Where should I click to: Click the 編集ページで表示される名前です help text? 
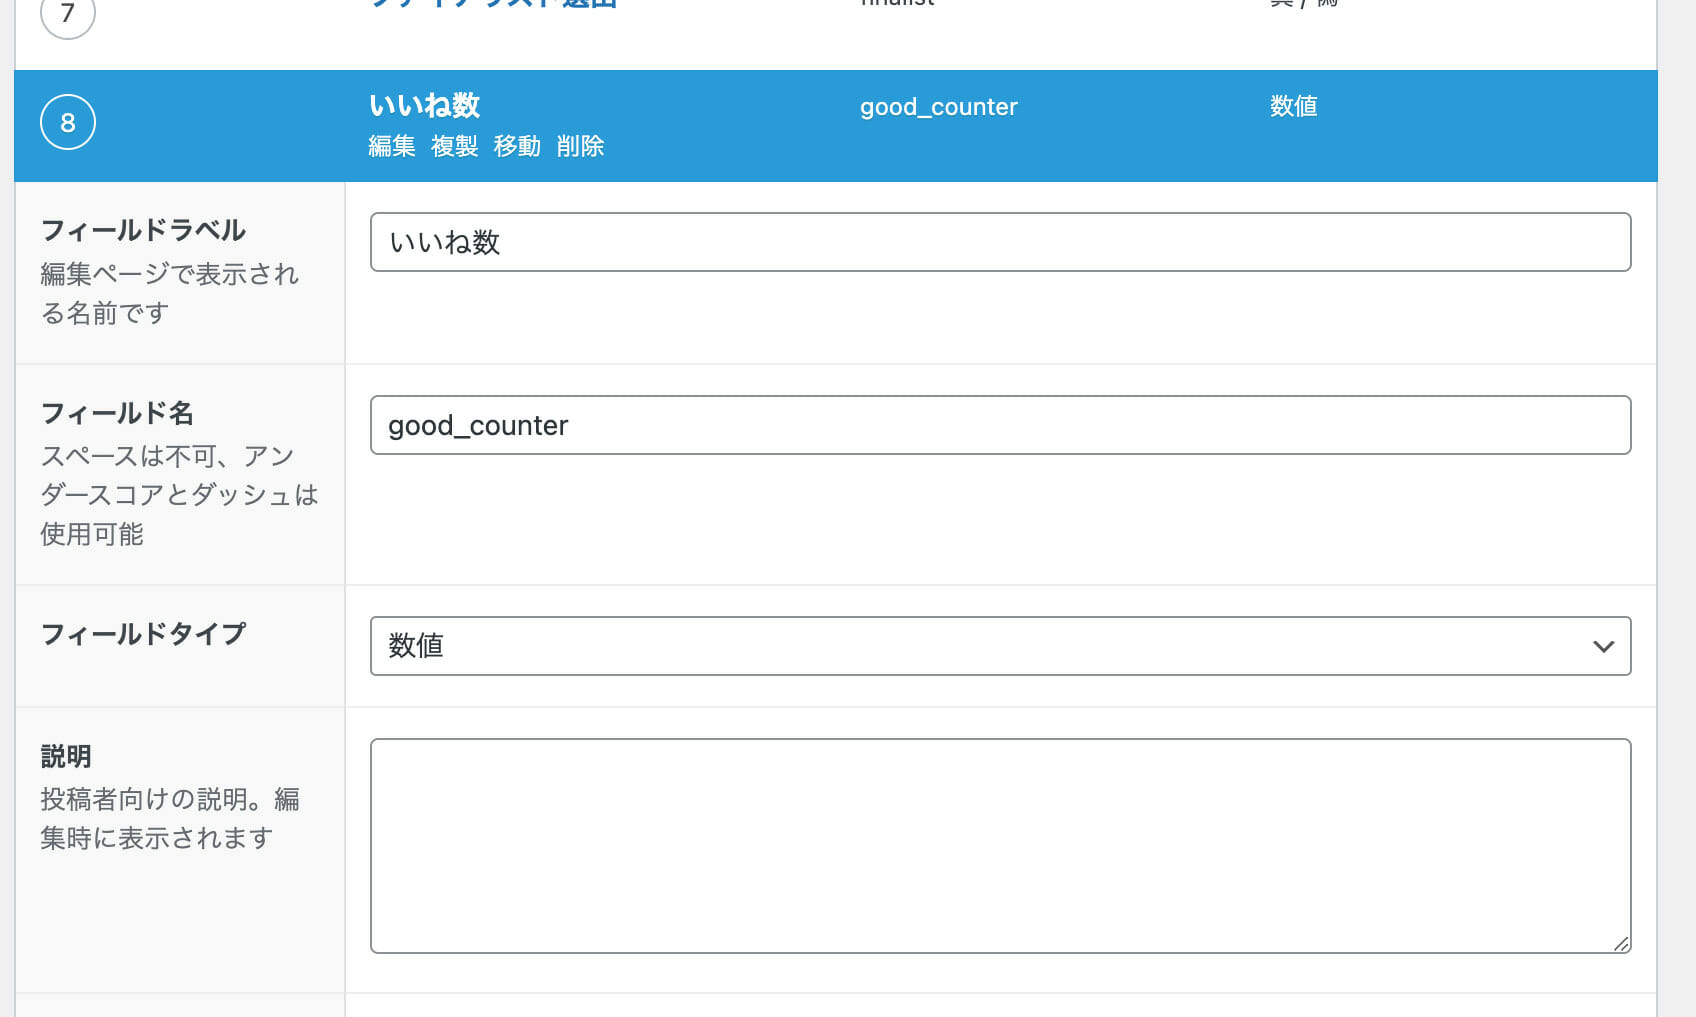169,293
